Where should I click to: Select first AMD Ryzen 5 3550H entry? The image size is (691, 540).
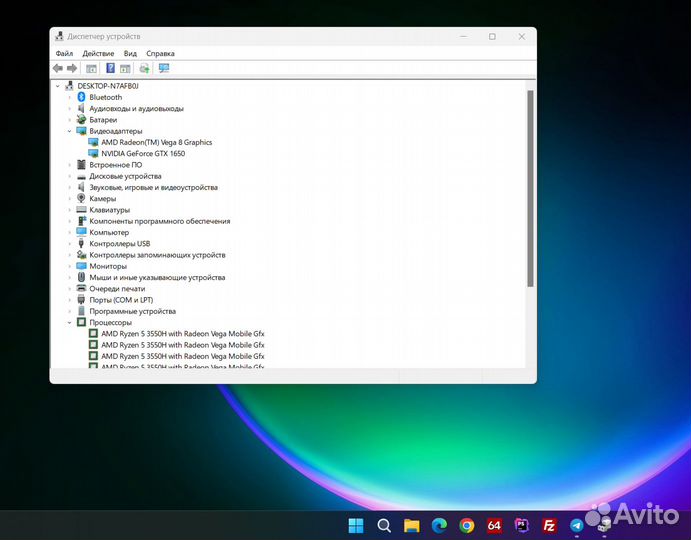tap(182, 334)
